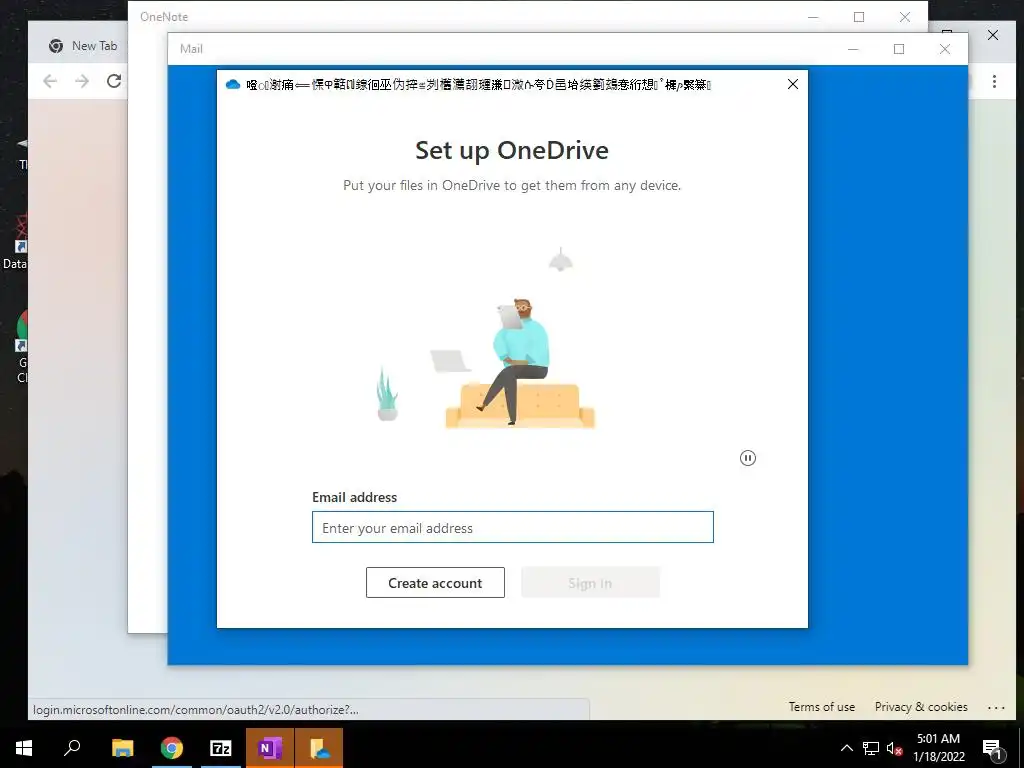This screenshot has height=768, width=1024.
Task: Open the Windows taskbar search
Action: pyautogui.click(x=72, y=748)
